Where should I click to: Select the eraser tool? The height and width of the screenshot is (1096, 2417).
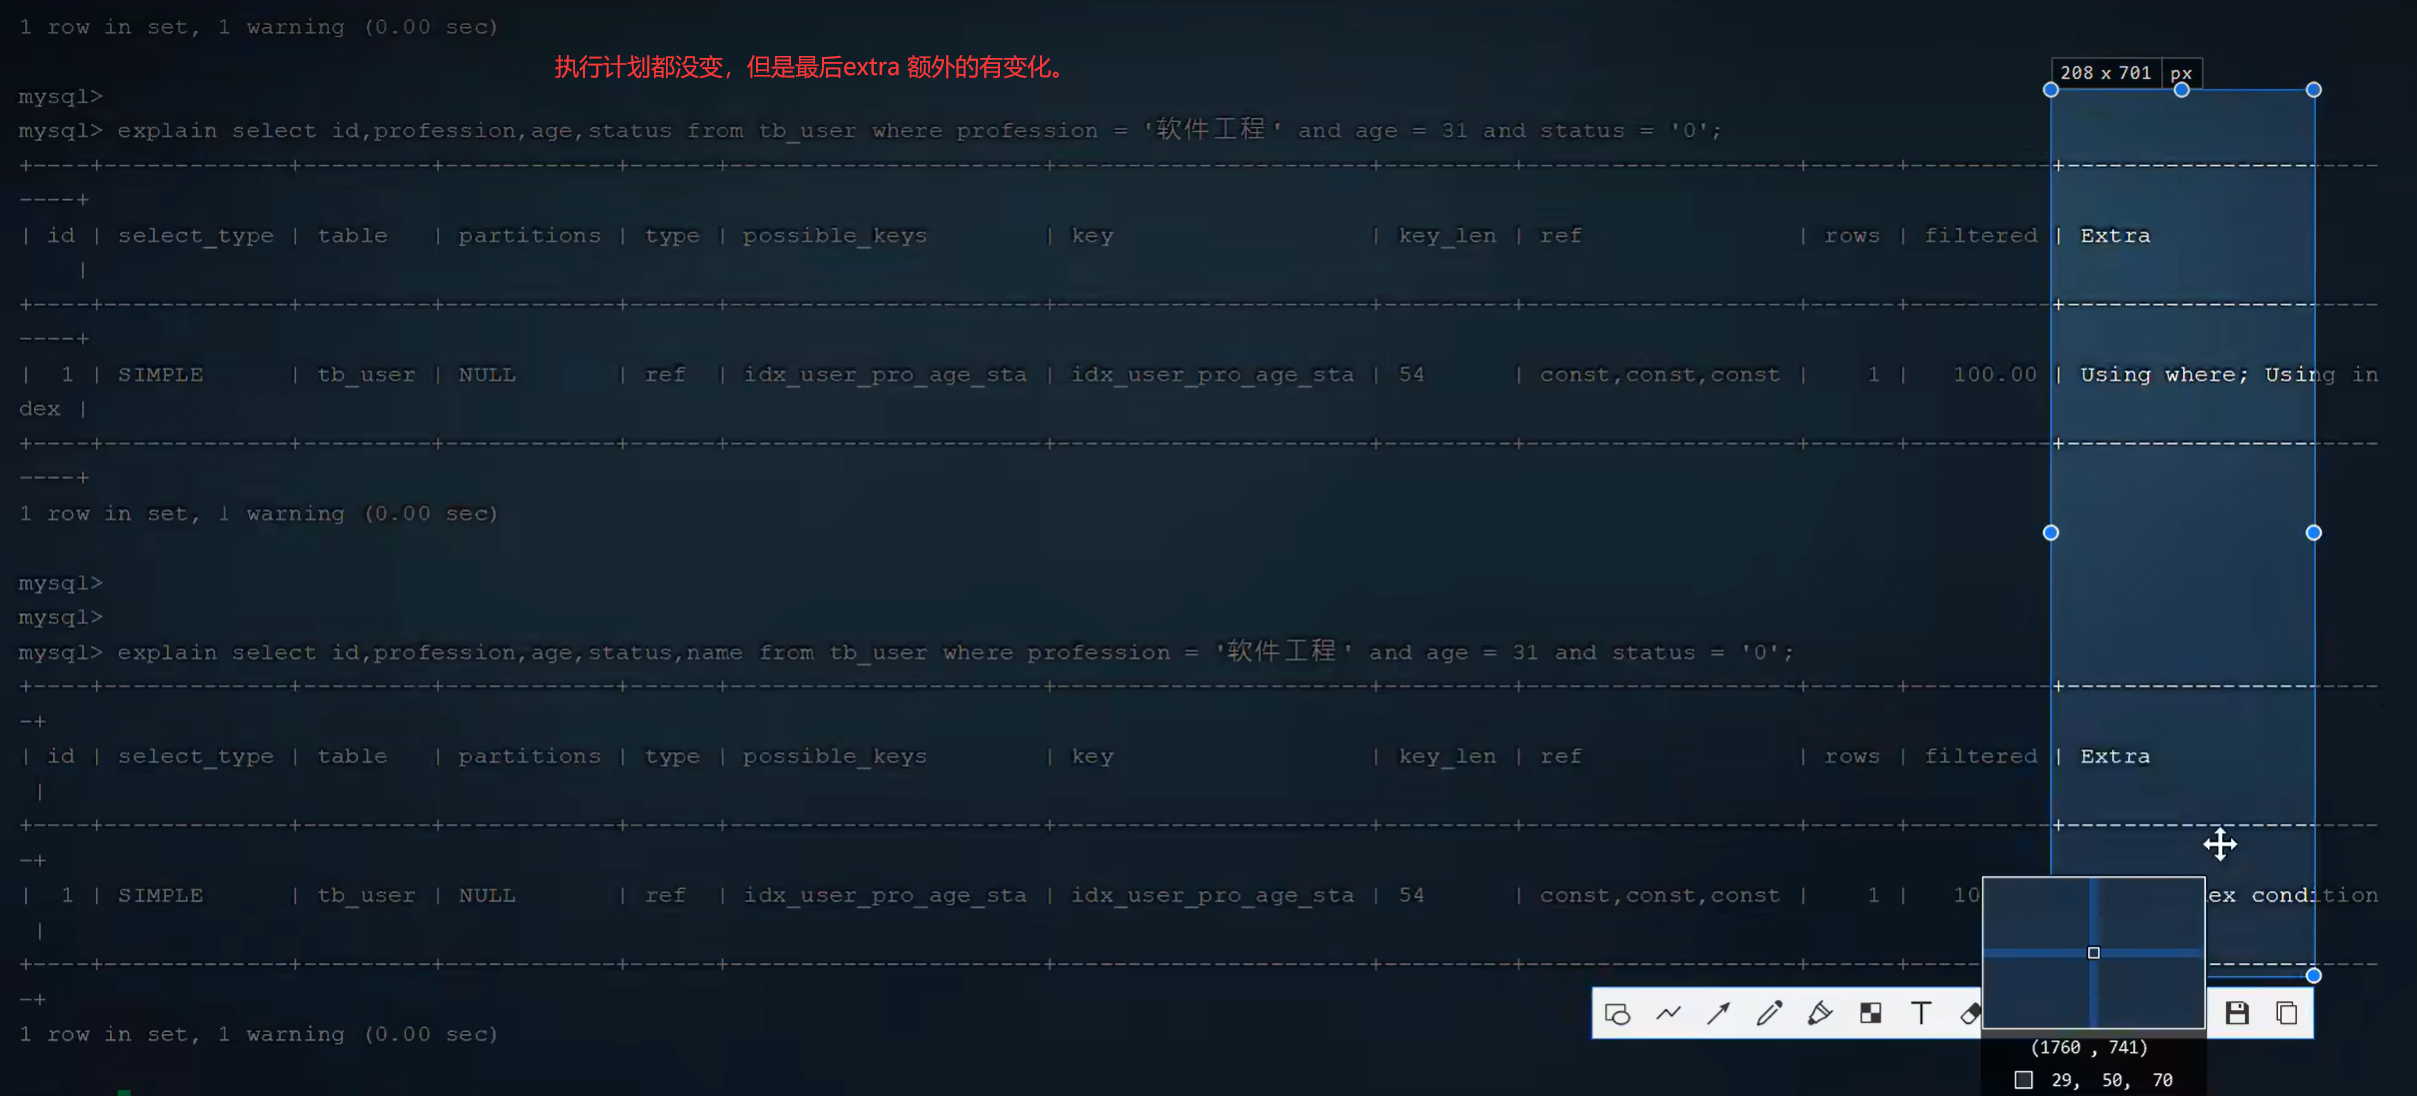tap(1969, 1014)
